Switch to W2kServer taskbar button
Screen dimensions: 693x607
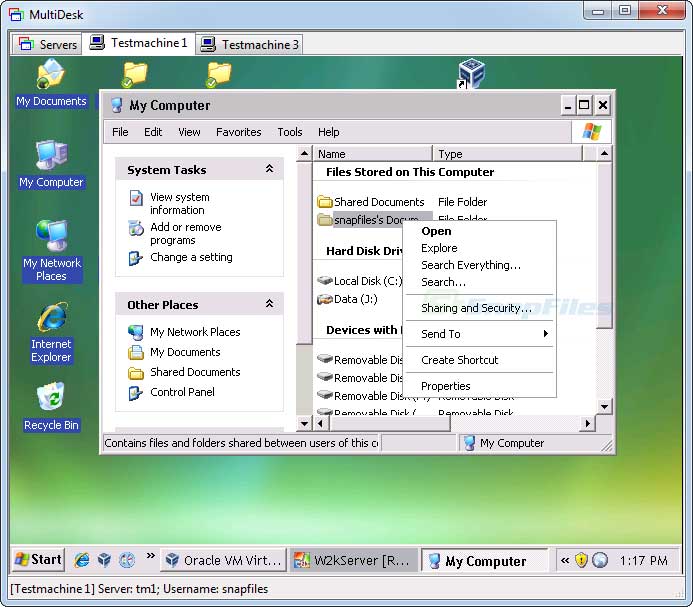click(354, 560)
